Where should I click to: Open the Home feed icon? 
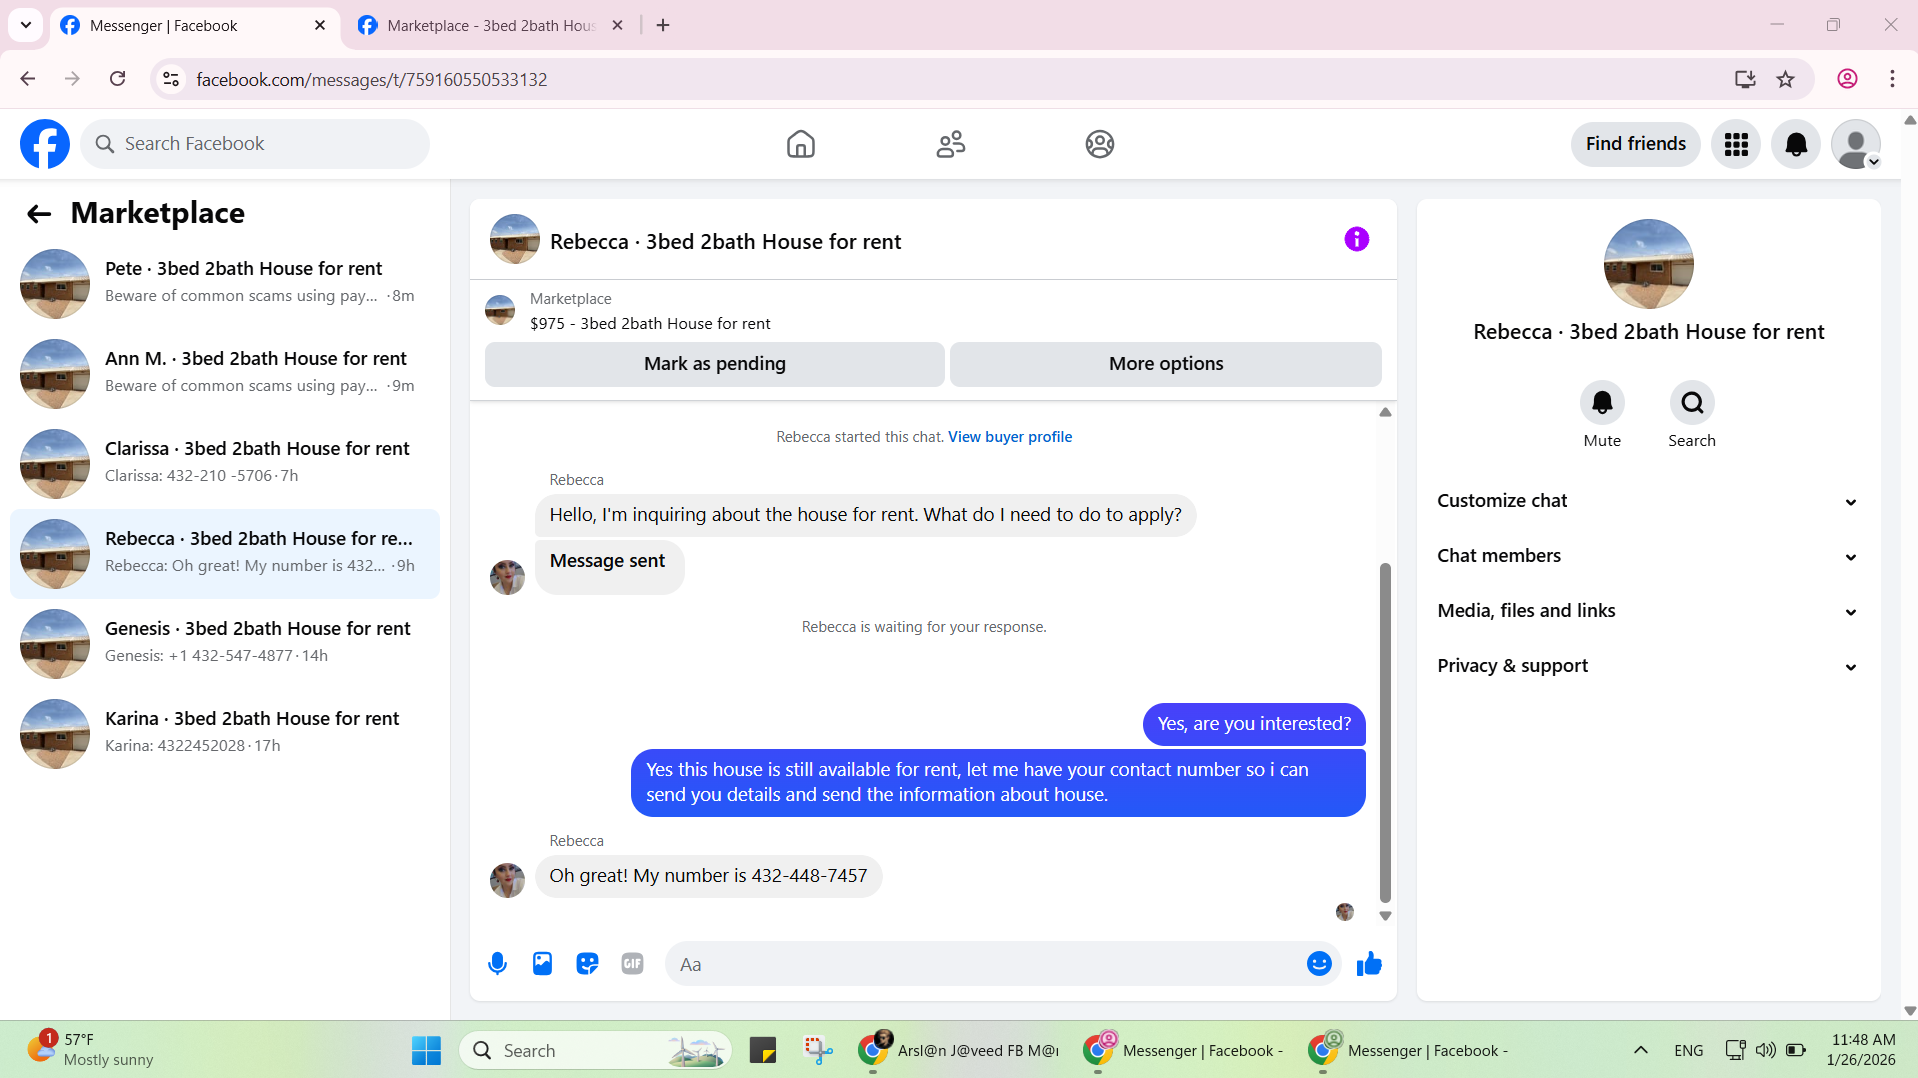(800, 144)
